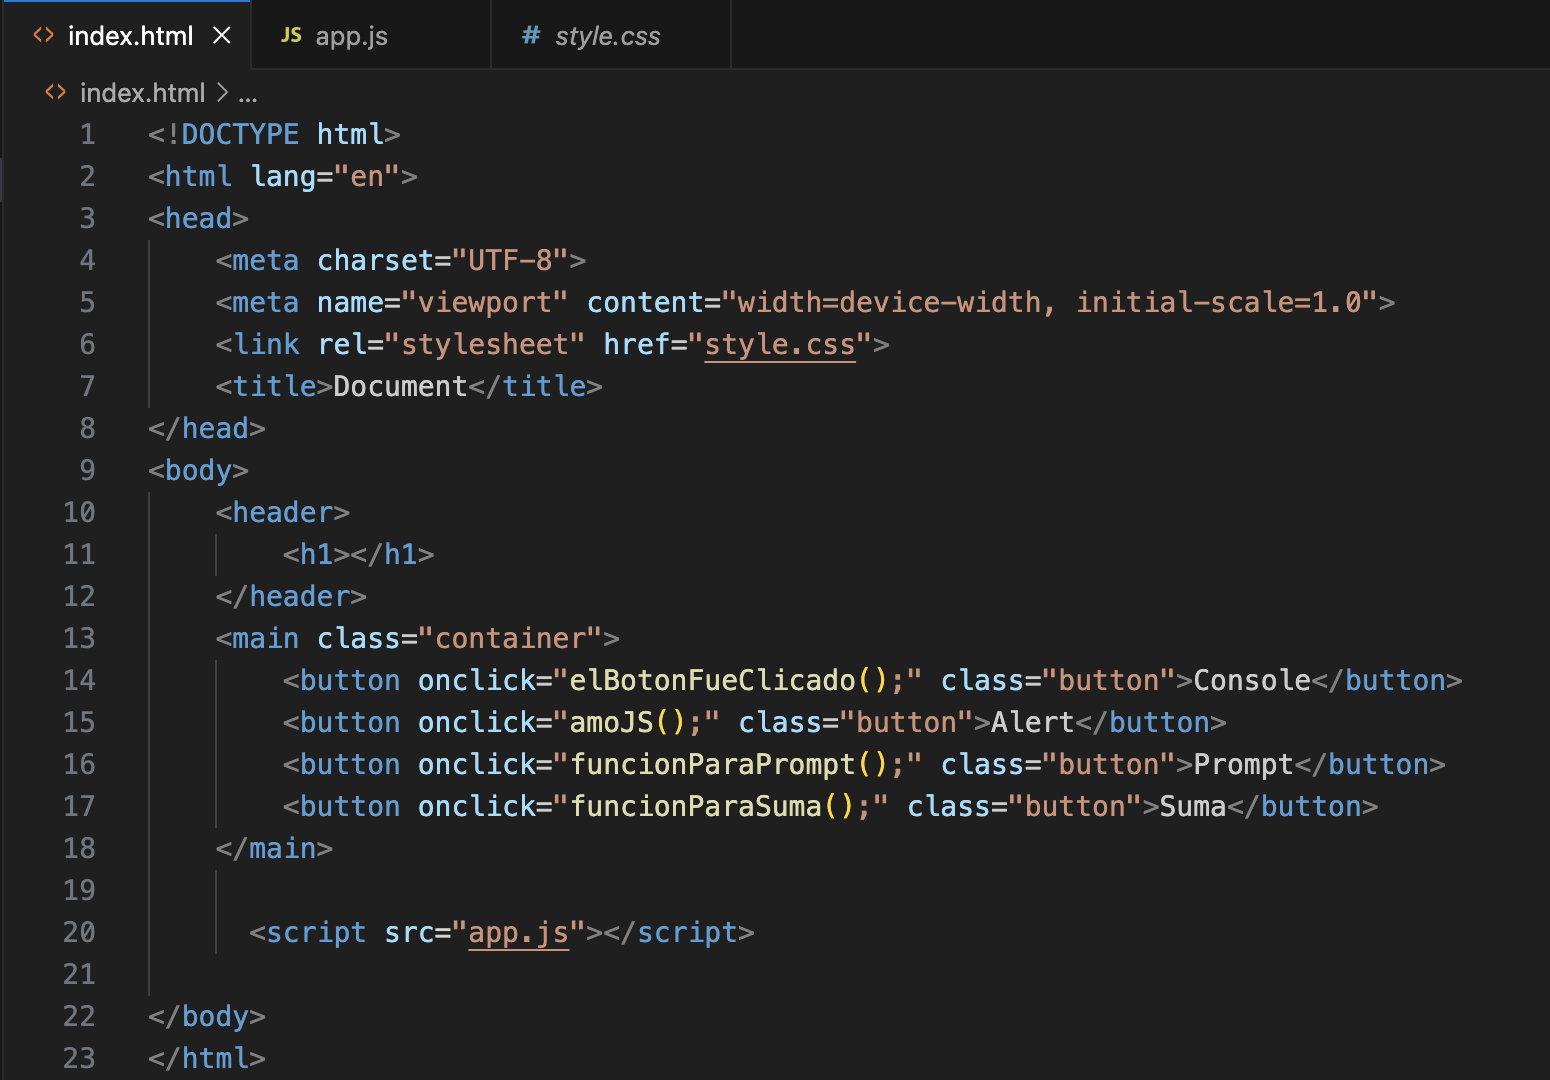Place cursor between the h1 tags

350,555
